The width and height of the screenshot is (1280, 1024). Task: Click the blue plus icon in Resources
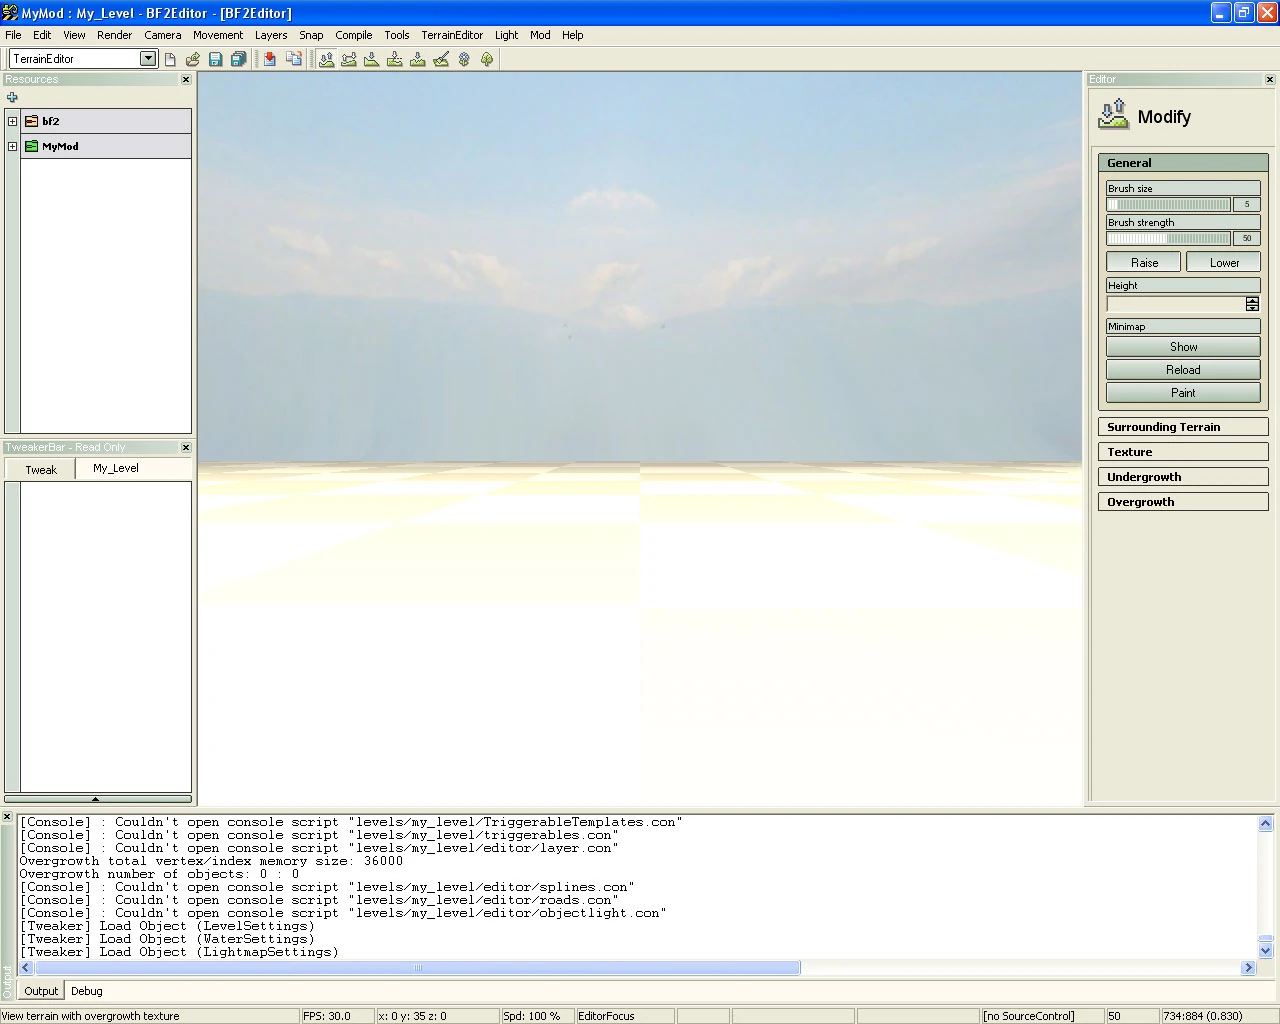[x=12, y=97]
